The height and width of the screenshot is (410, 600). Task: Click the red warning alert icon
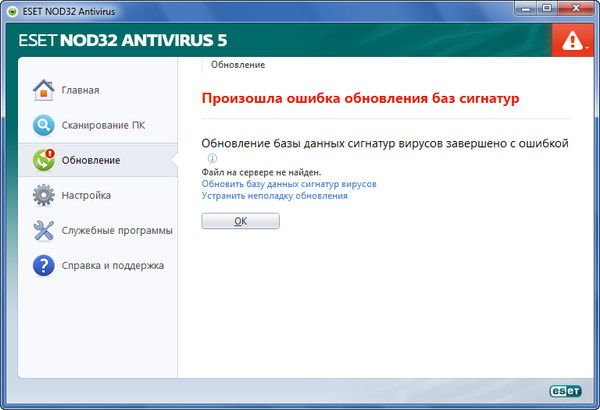coord(572,41)
